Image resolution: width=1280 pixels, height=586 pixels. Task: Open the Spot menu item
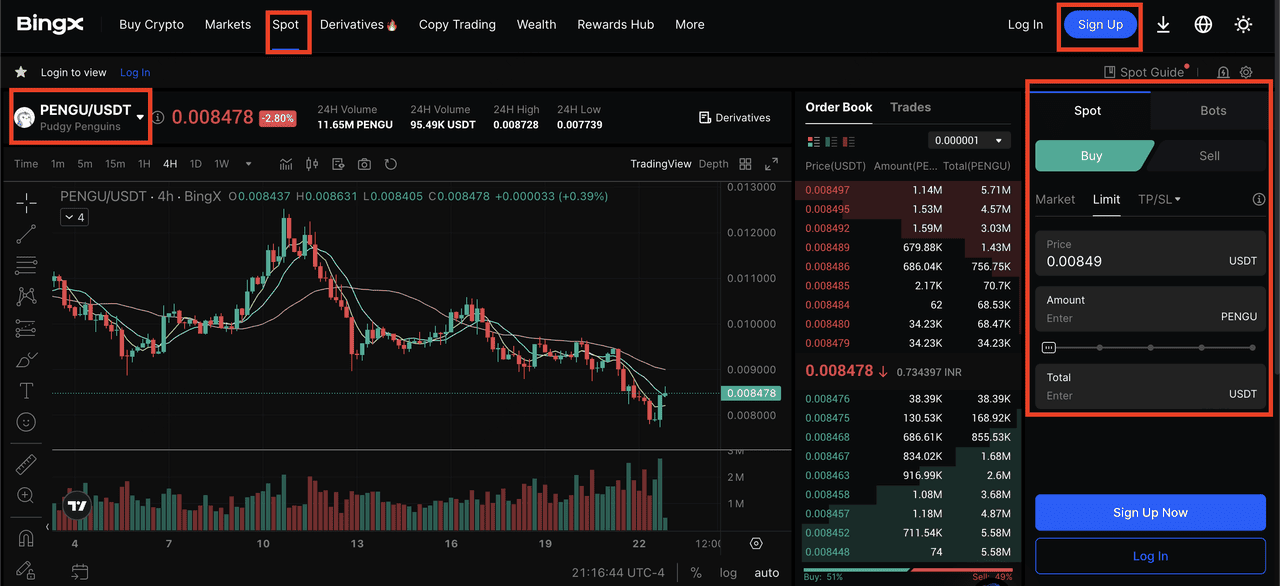point(286,25)
